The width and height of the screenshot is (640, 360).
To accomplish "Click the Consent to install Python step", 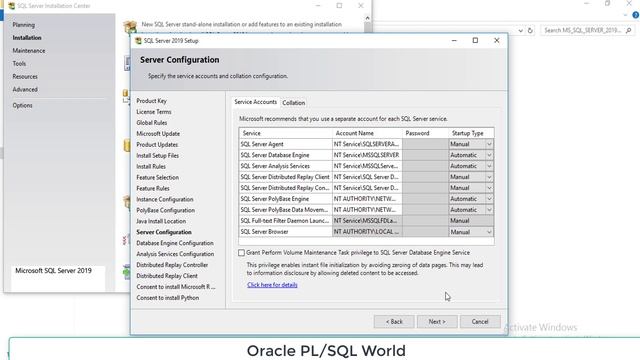I will pos(168,298).
